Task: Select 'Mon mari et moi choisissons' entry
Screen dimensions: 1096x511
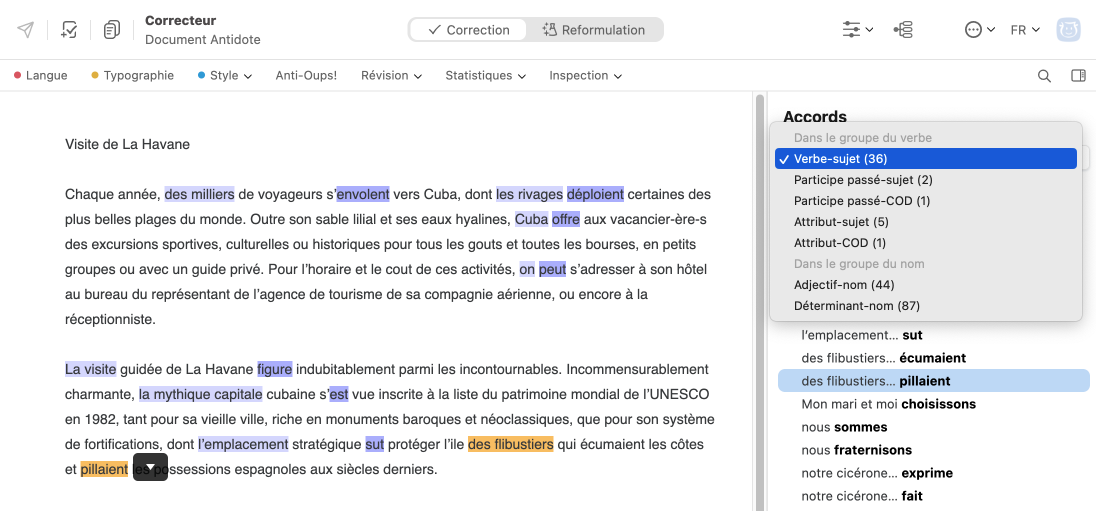Action: coord(888,404)
